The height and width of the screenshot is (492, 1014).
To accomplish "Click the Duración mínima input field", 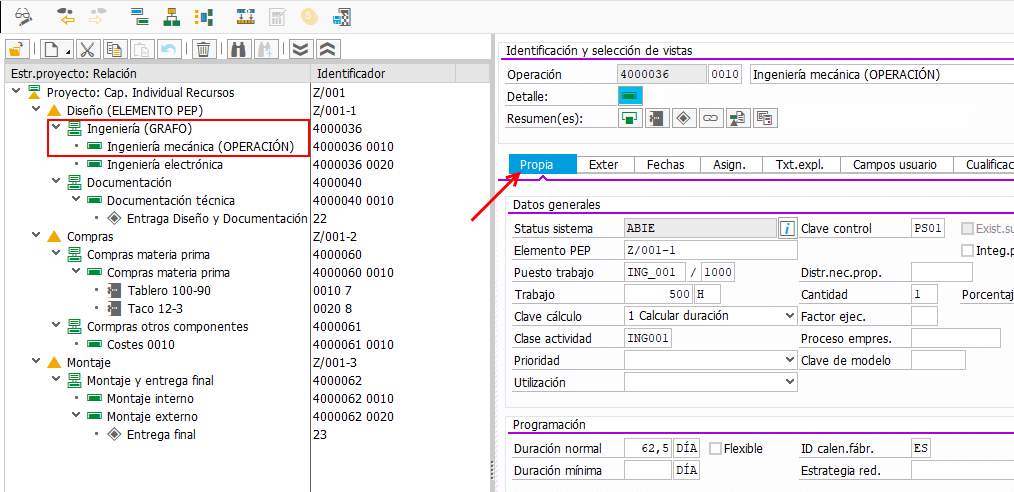I will [x=648, y=471].
